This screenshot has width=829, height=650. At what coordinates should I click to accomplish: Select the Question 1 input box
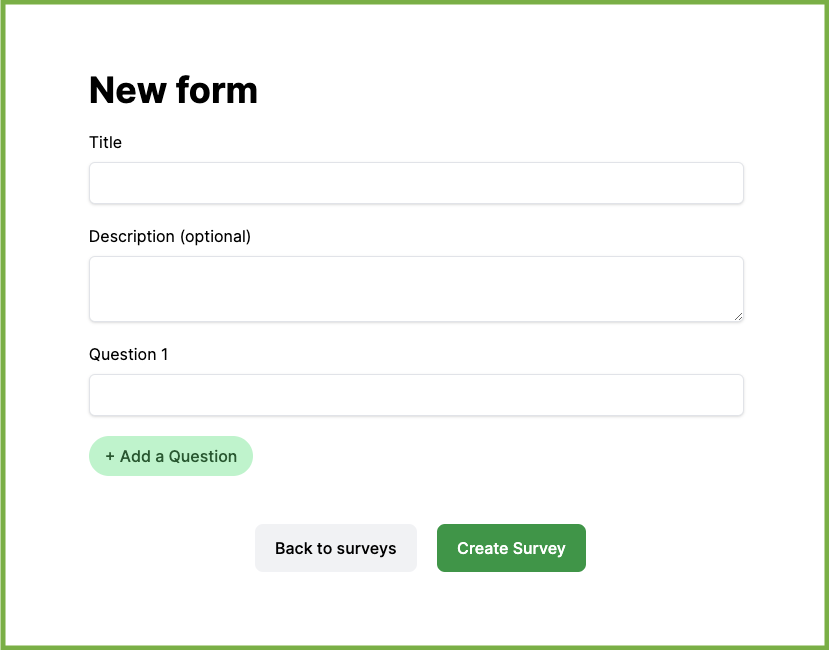pyautogui.click(x=416, y=395)
